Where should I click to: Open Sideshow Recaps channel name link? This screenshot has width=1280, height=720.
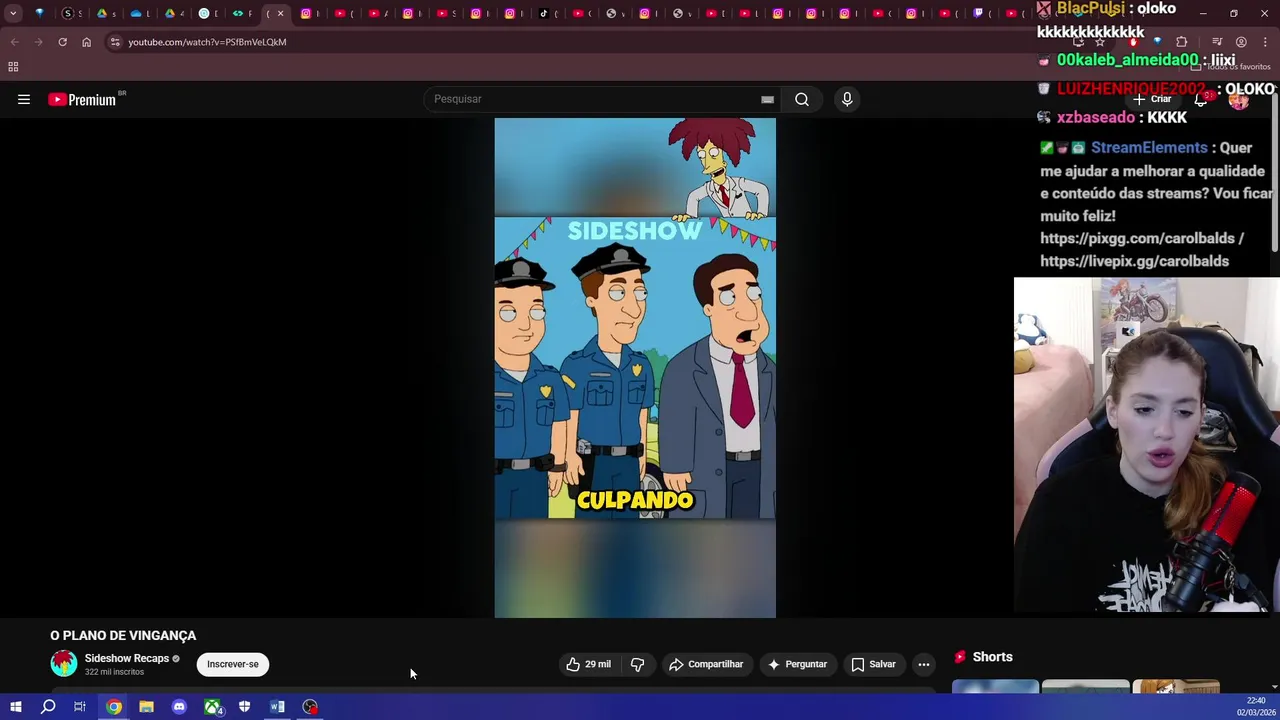point(127,658)
